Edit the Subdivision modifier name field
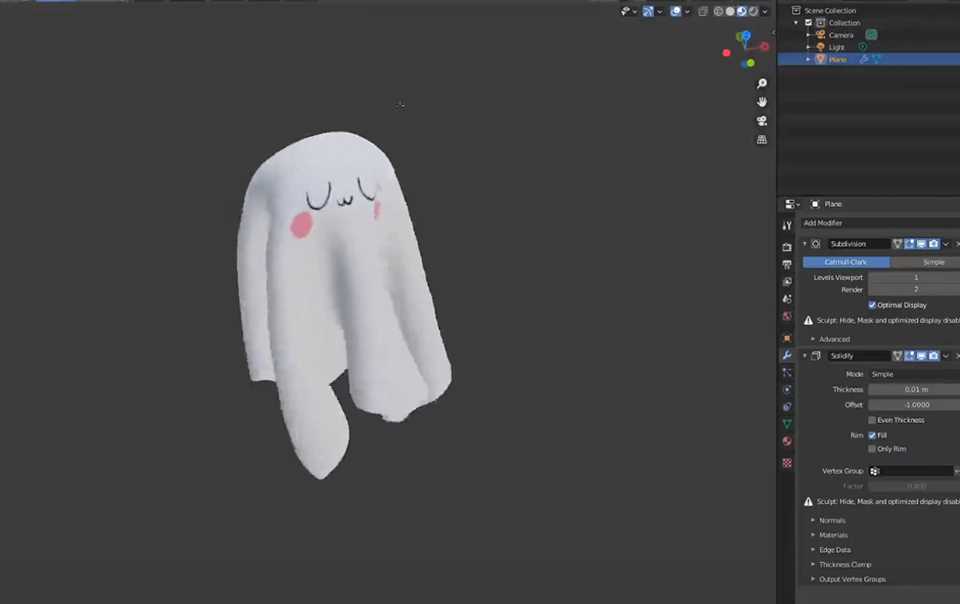The height and width of the screenshot is (604, 960). click(858, 244)
